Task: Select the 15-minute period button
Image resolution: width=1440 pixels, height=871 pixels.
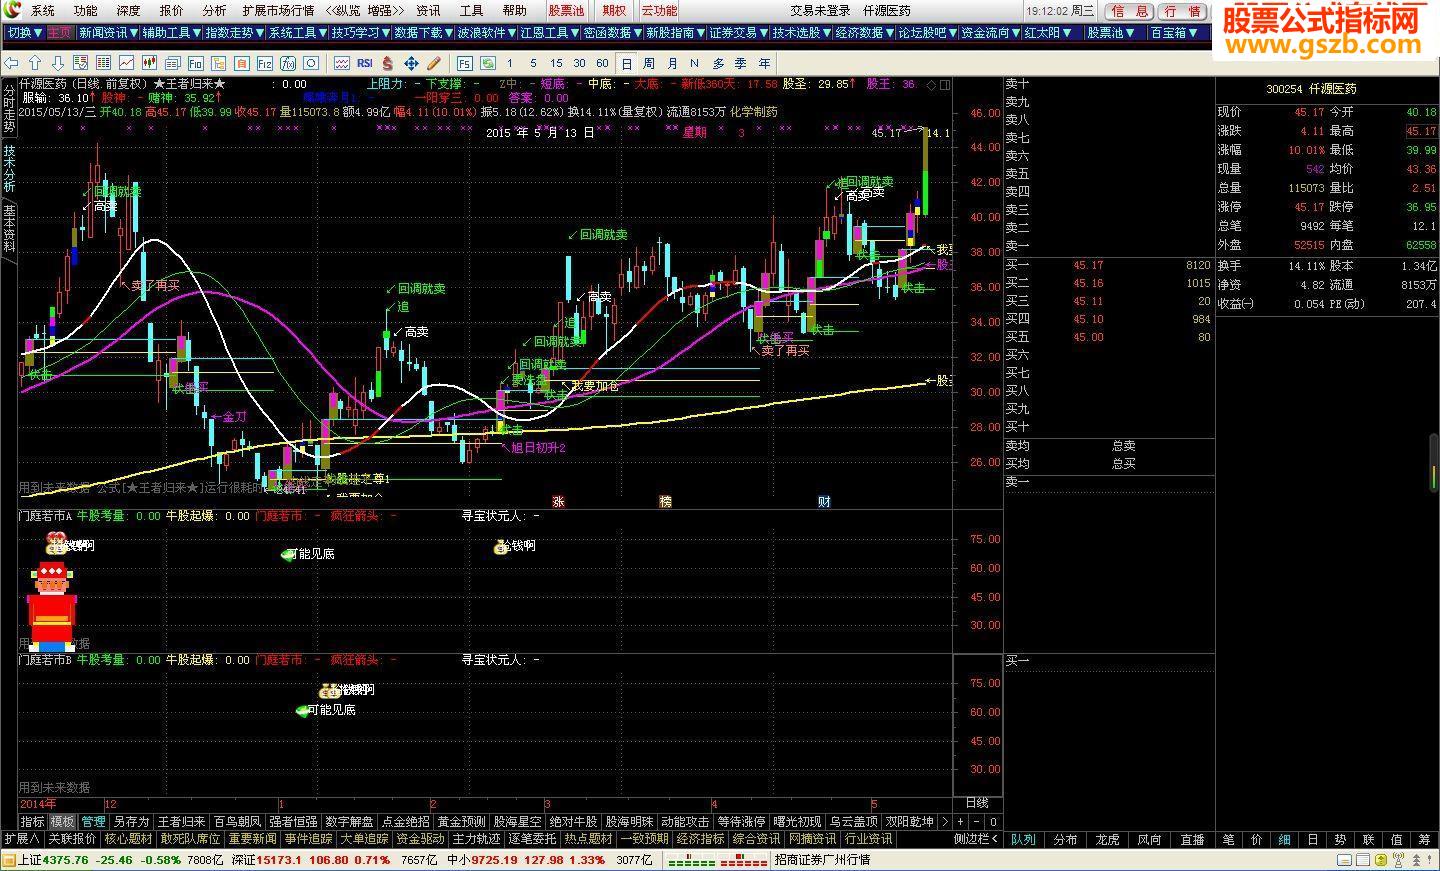Action: point(556,63)
